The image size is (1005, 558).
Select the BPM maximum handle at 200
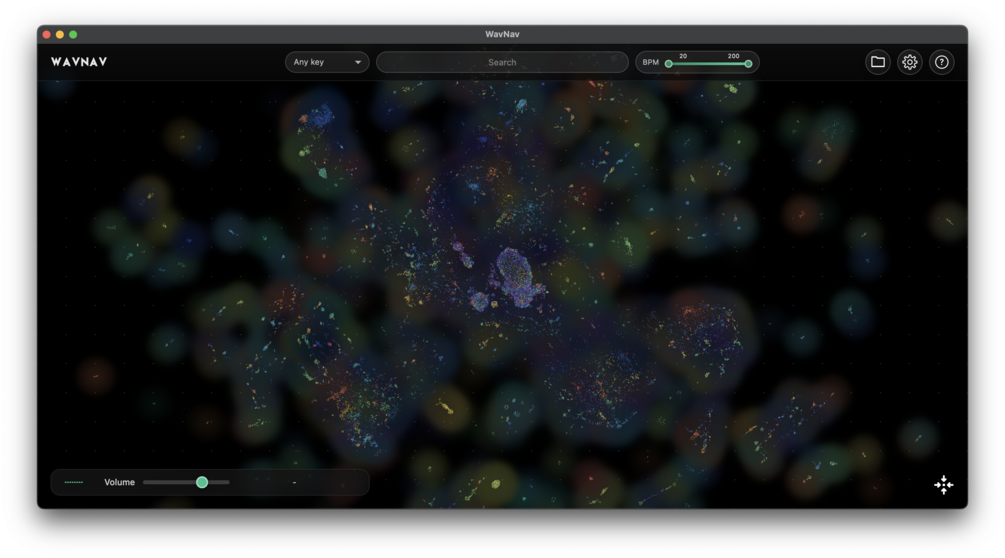tap(748, 63)
